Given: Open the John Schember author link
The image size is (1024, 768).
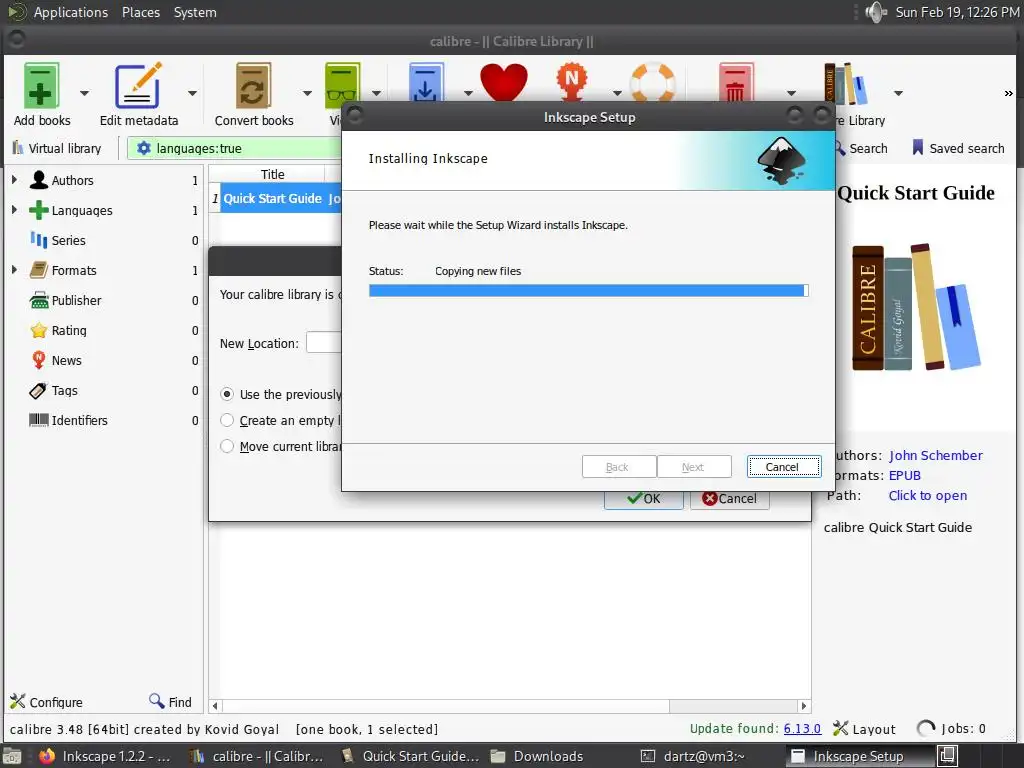Looking at the screenshot, I should click(x=935, y=455).
